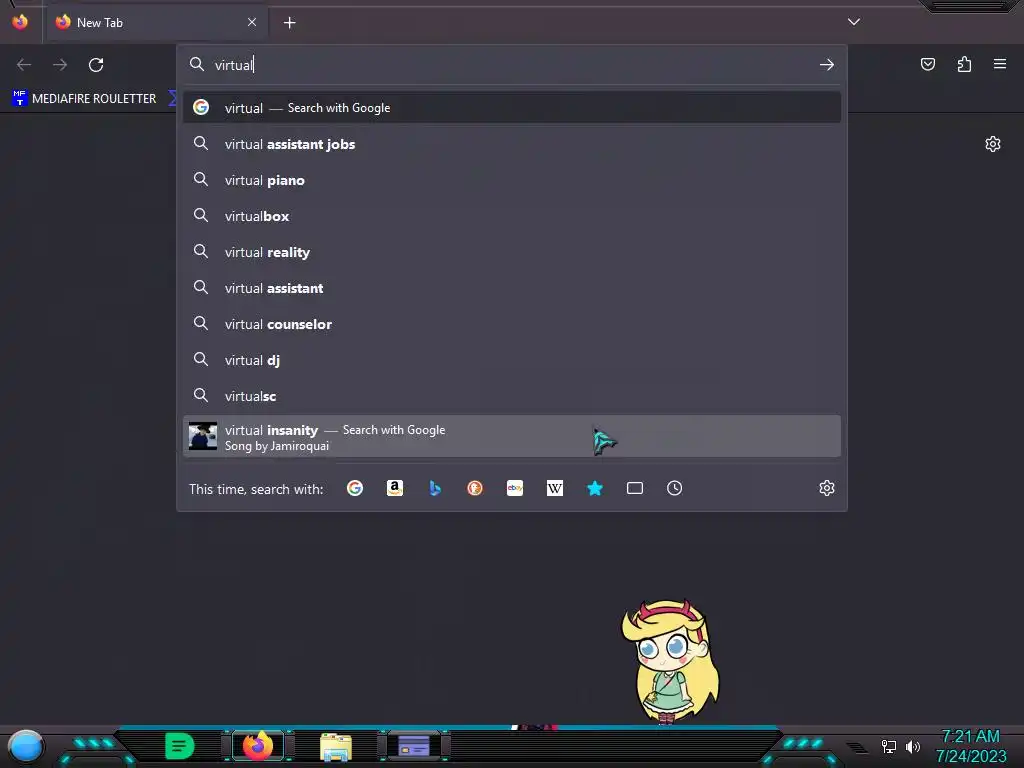Click the go arrow in the address bar
1024x768 pixels.
tap(827, 65)
